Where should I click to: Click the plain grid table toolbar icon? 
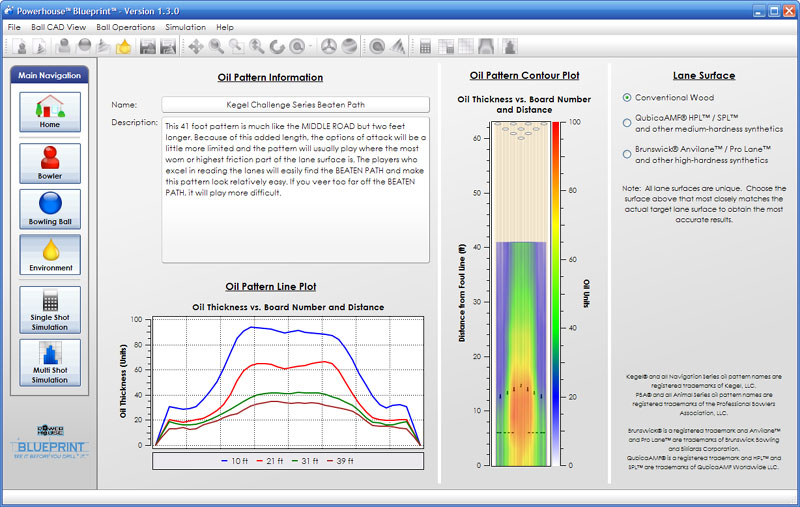[466, 47]
